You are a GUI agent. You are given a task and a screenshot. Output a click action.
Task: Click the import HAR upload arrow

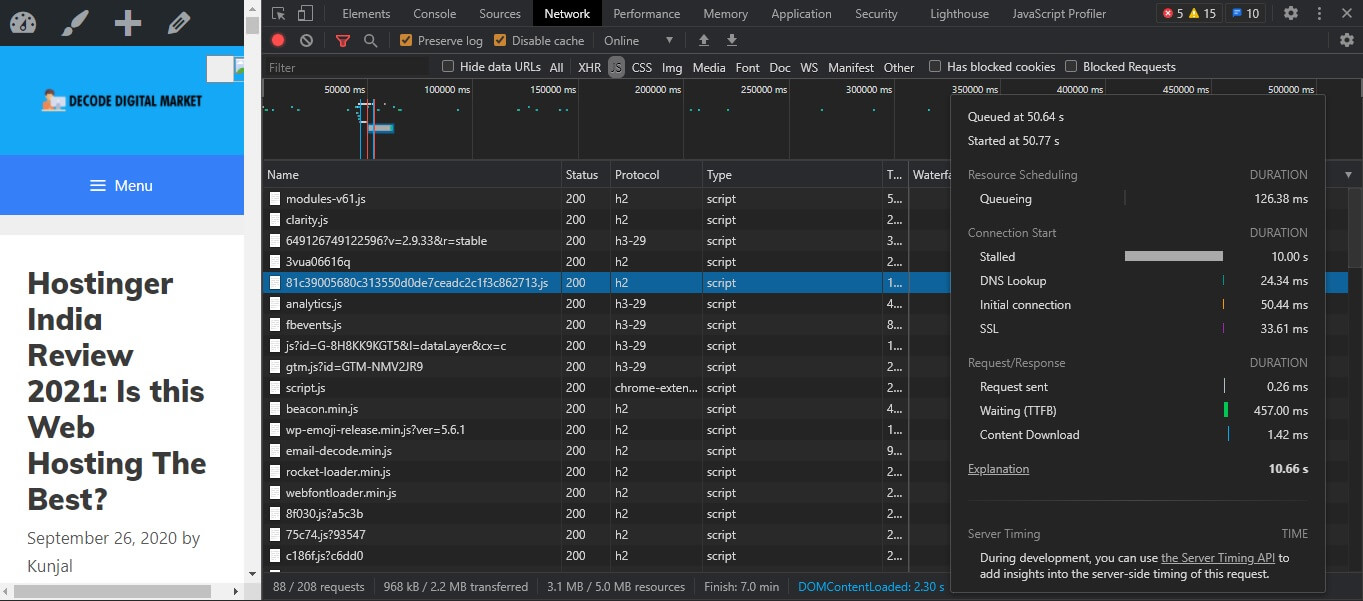pyautogui.click(x=704, y=40)
